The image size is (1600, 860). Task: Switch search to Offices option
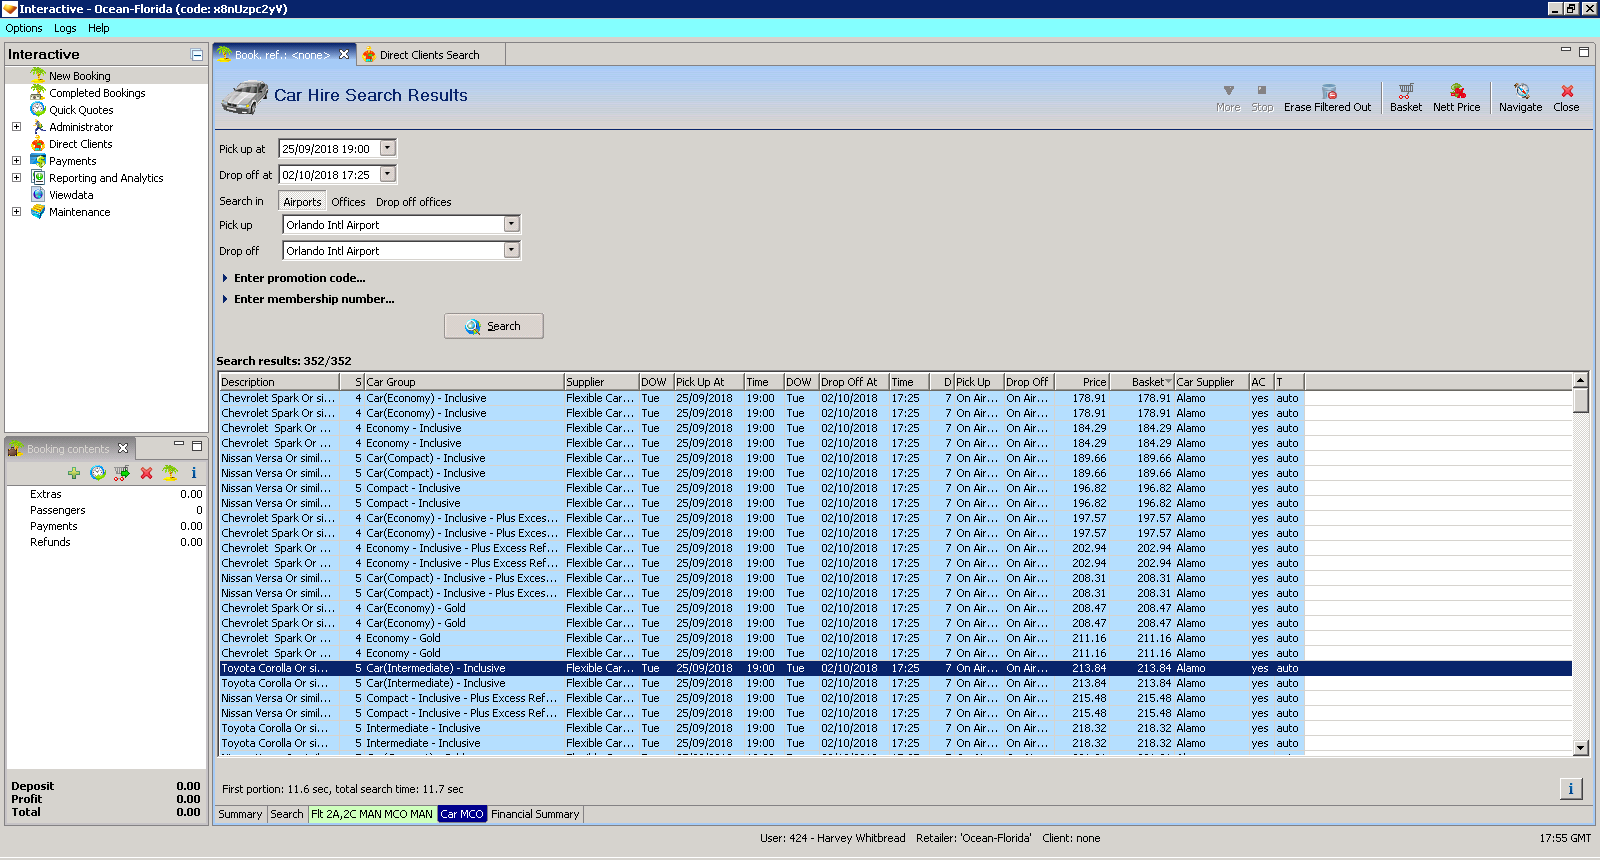[348, 202]
